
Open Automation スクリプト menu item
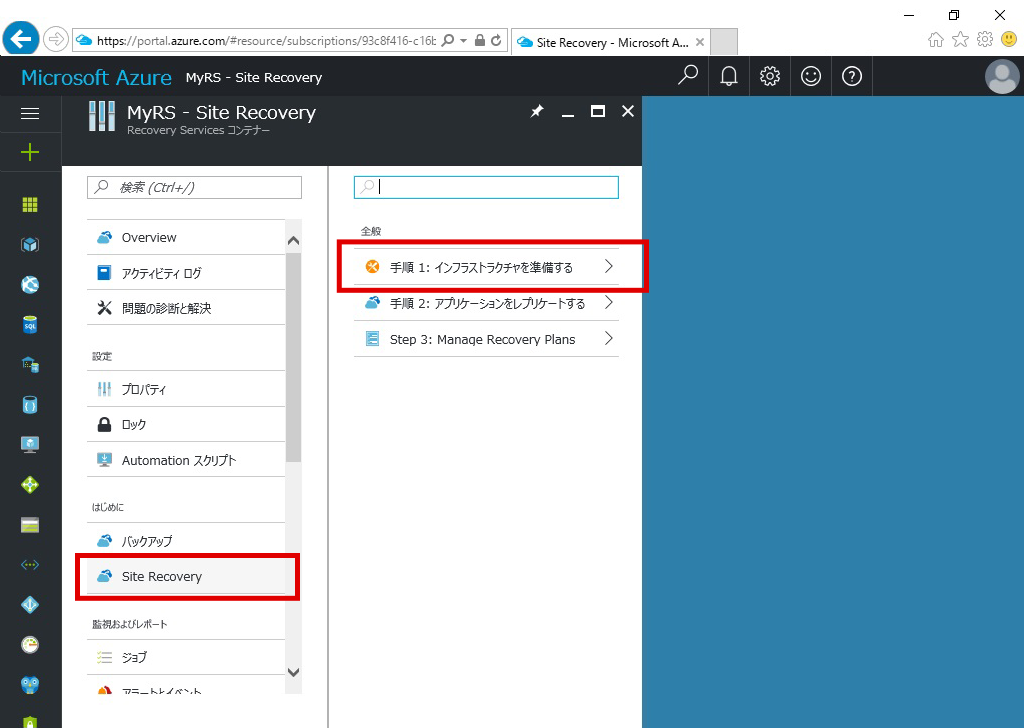click(x=186, y=460)
